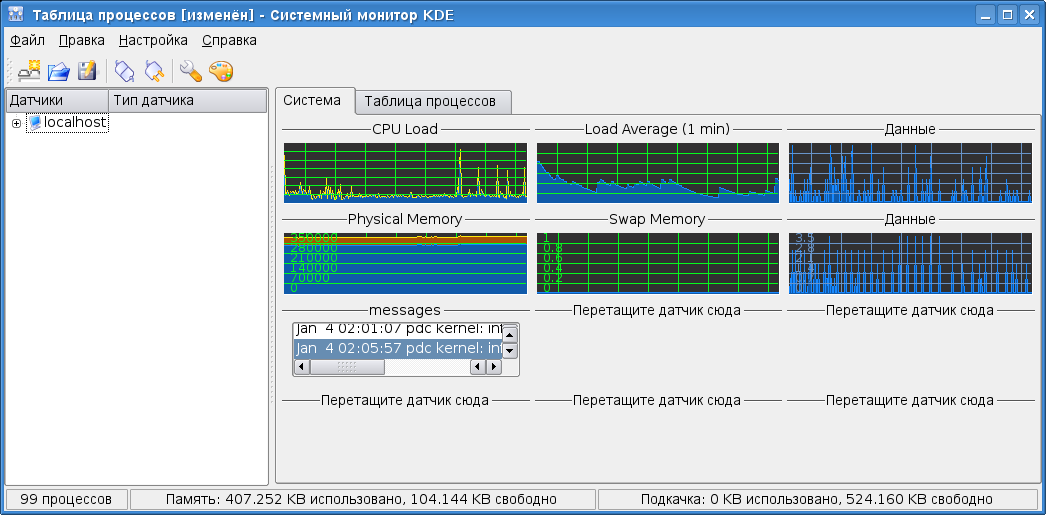Image resolution: width=1046 pixels, height=515 pixels.
Task: Open the Правка menu
Action: 81,40
